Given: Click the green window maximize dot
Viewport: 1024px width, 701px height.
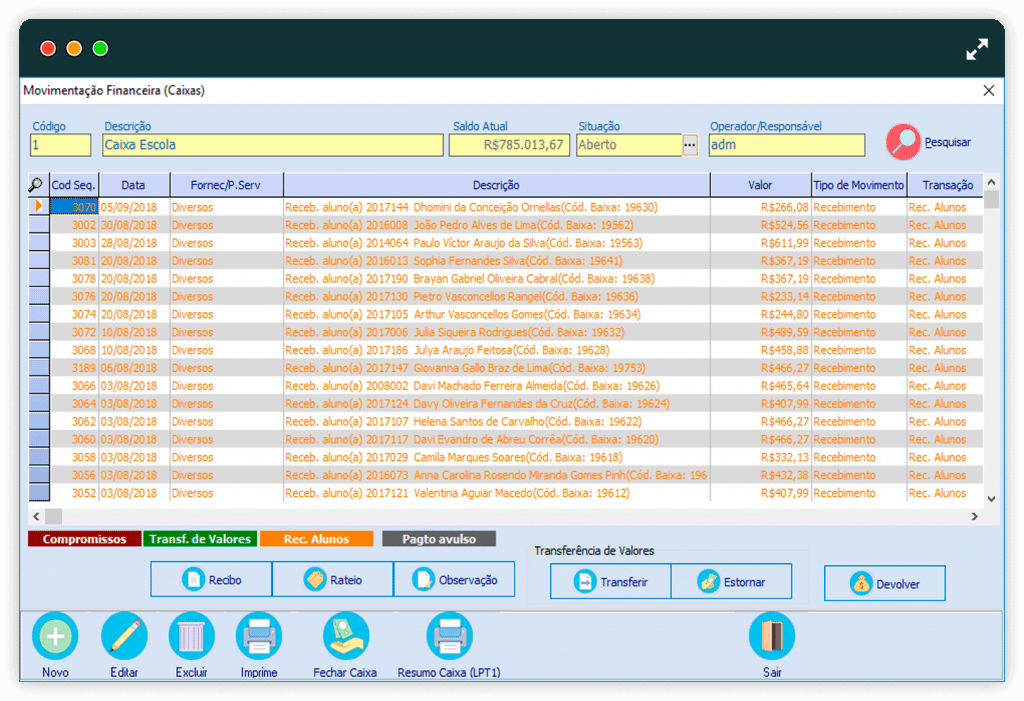Looking at the screenshot, I should coord(100,48).
